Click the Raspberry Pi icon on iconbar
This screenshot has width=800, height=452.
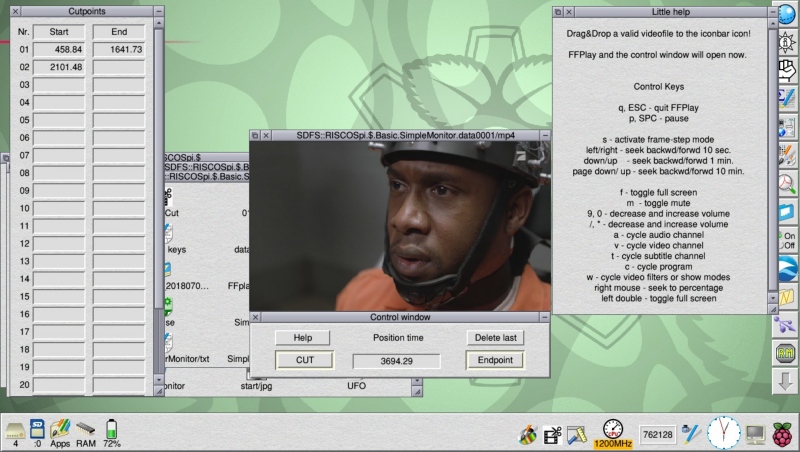coord(783,433)
